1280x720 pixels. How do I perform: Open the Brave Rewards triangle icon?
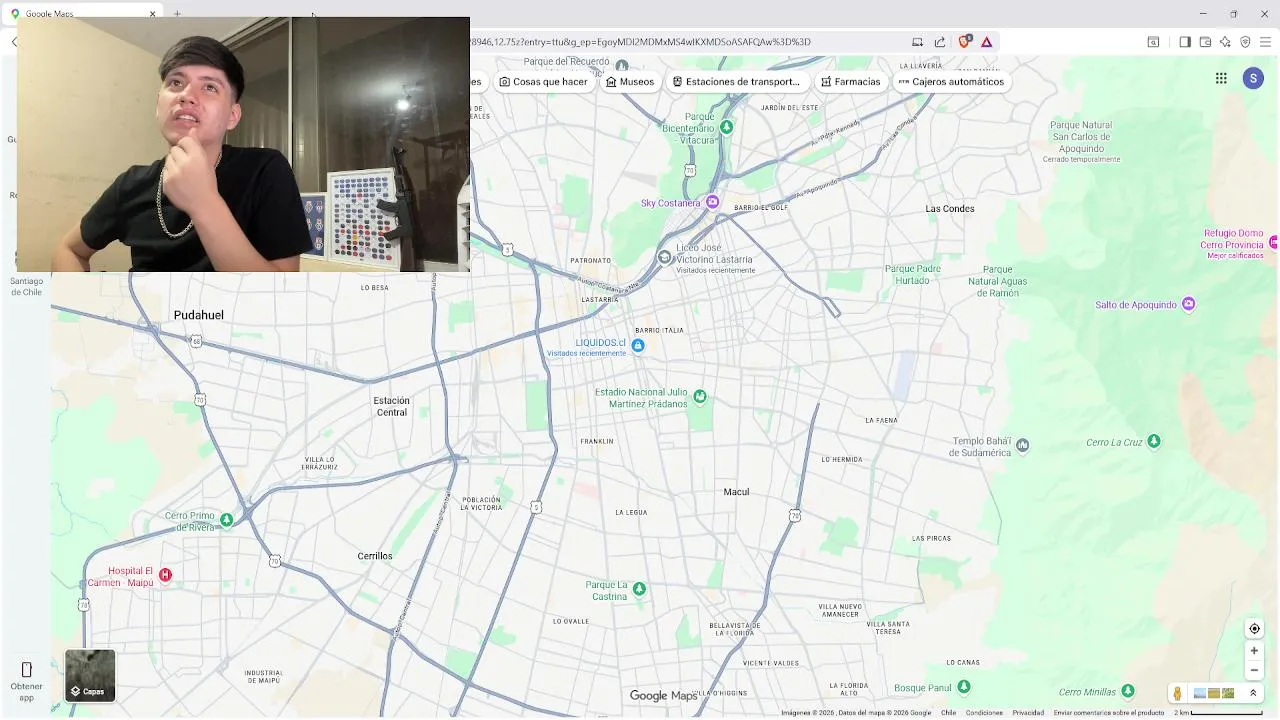point(986,42)
